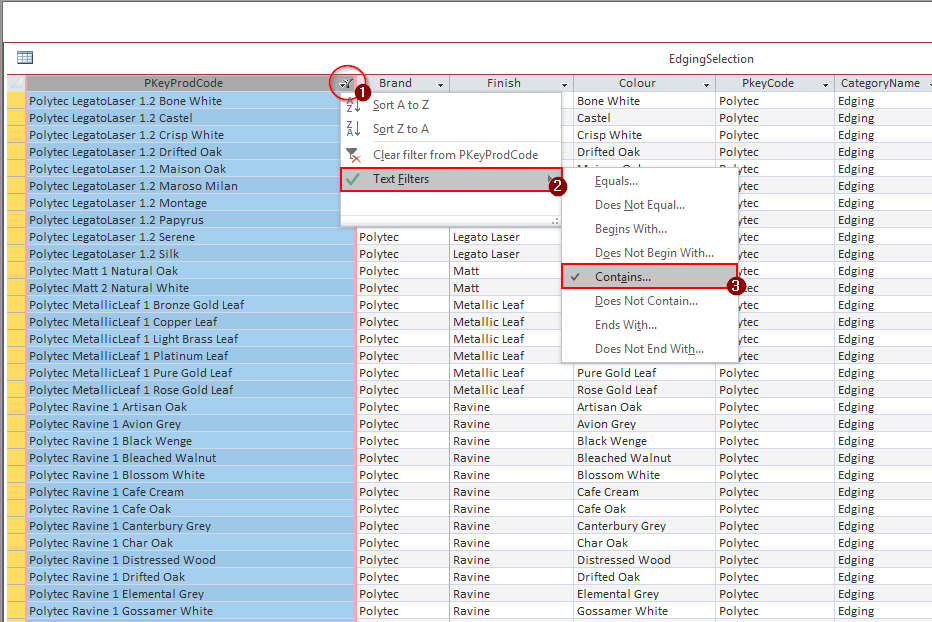The image size is (932, 622).
Task: Click Colour cell Bone White
Action: (644, 101)
